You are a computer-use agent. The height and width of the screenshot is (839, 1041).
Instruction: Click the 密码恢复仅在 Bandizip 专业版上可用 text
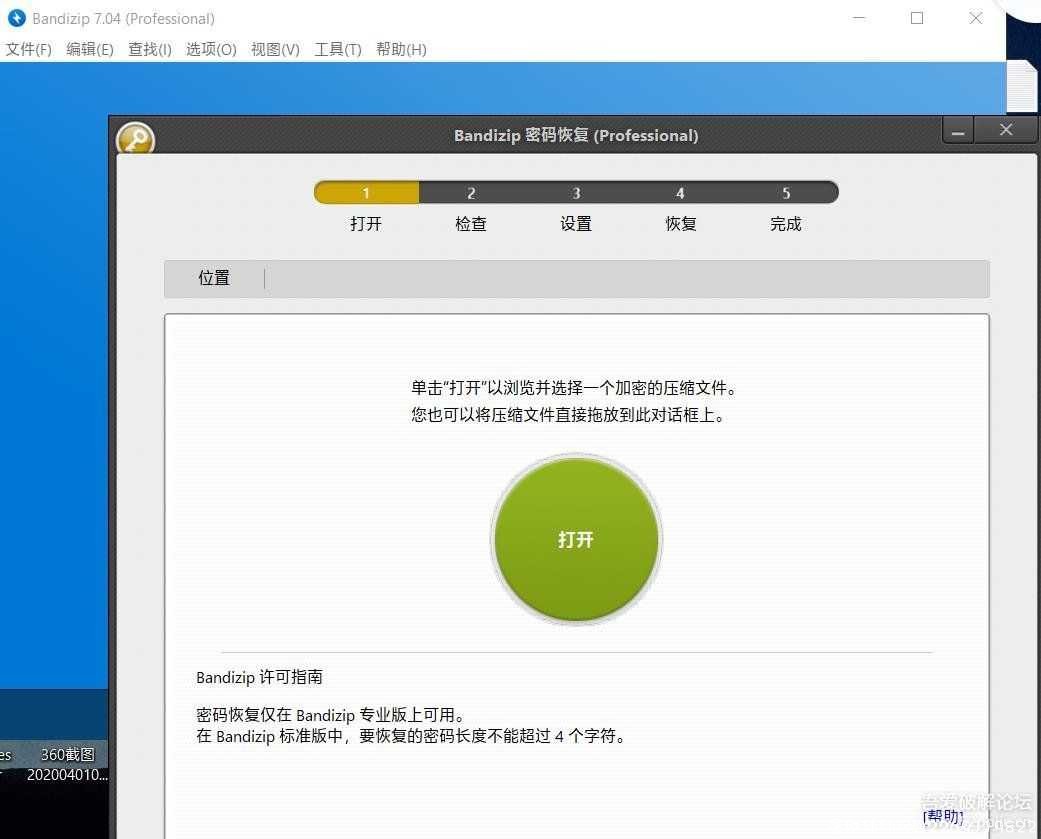pos(330,715)
